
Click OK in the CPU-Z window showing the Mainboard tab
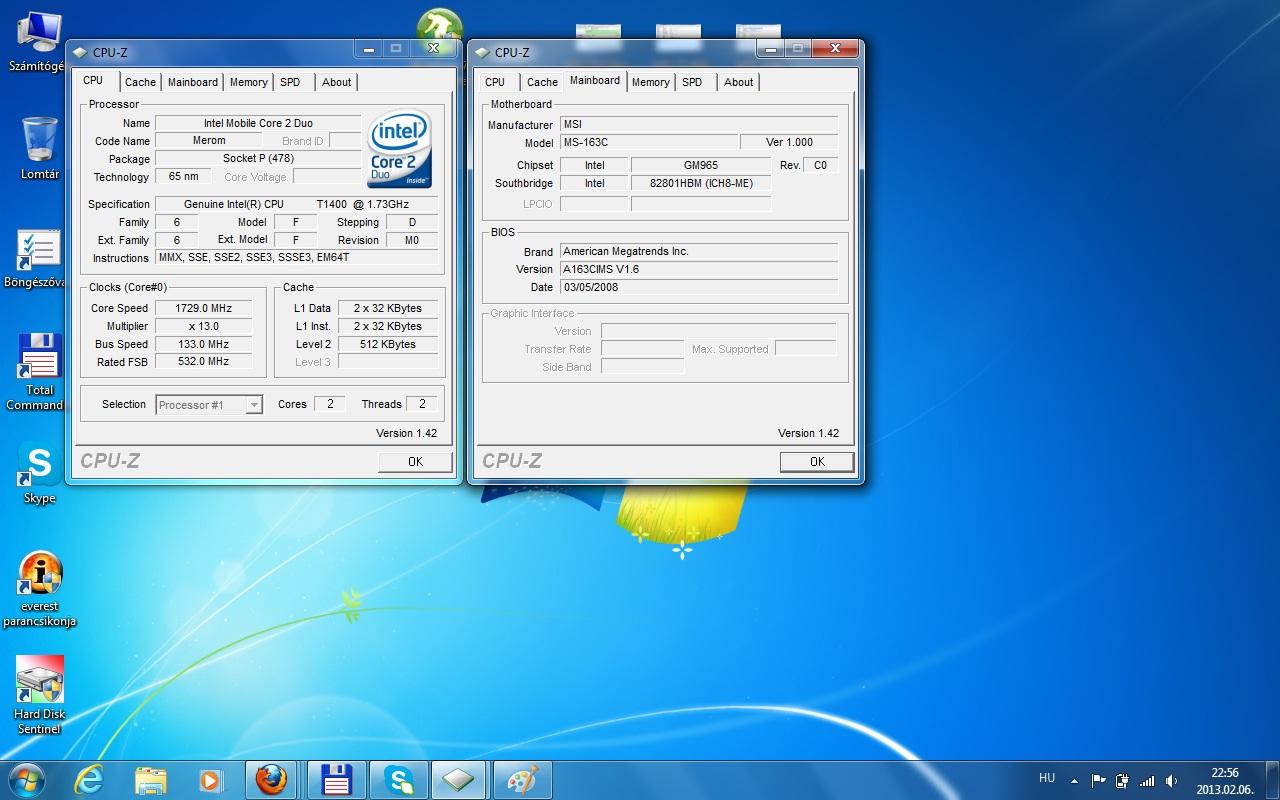point(817,462)
